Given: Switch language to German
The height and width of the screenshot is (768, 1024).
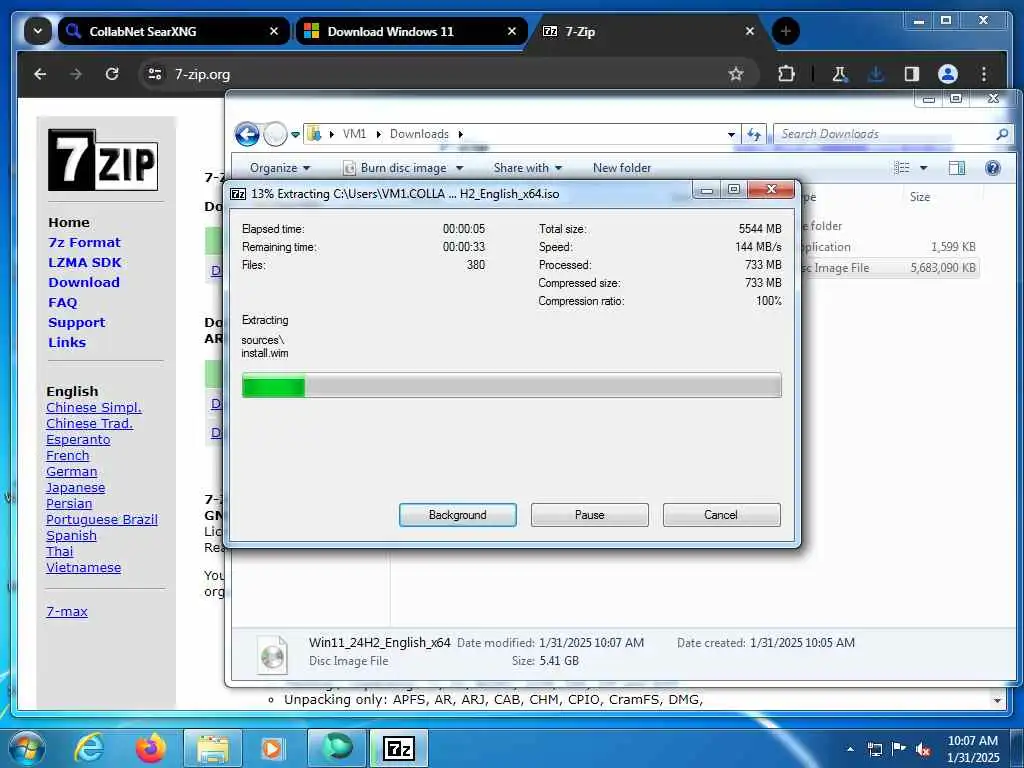Looking at the screenshot, I should 71,472.
